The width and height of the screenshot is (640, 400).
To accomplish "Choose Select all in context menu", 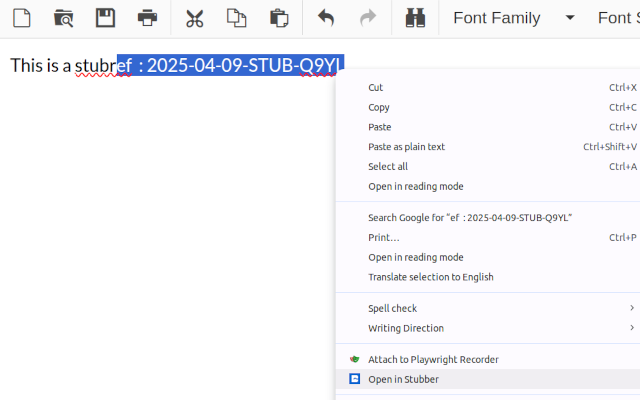I will coord(488,167).
